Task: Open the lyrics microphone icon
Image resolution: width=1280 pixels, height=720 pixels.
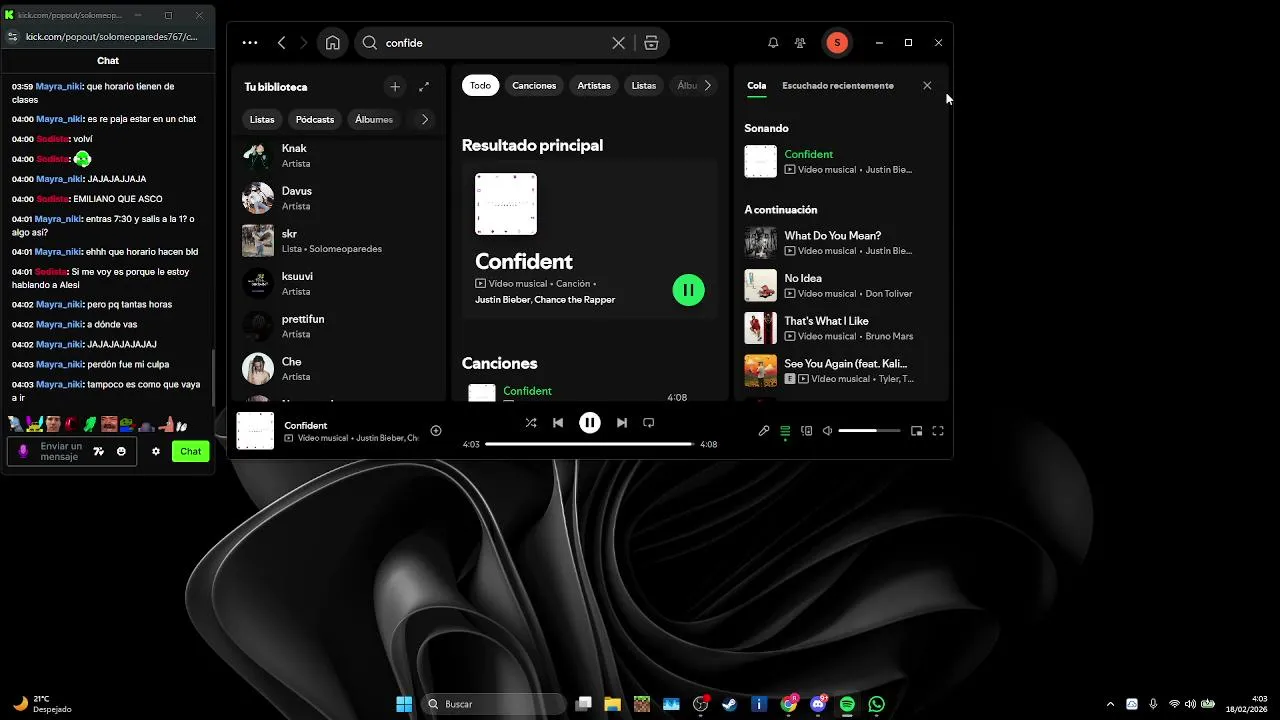Action: [x=764, y=431]
